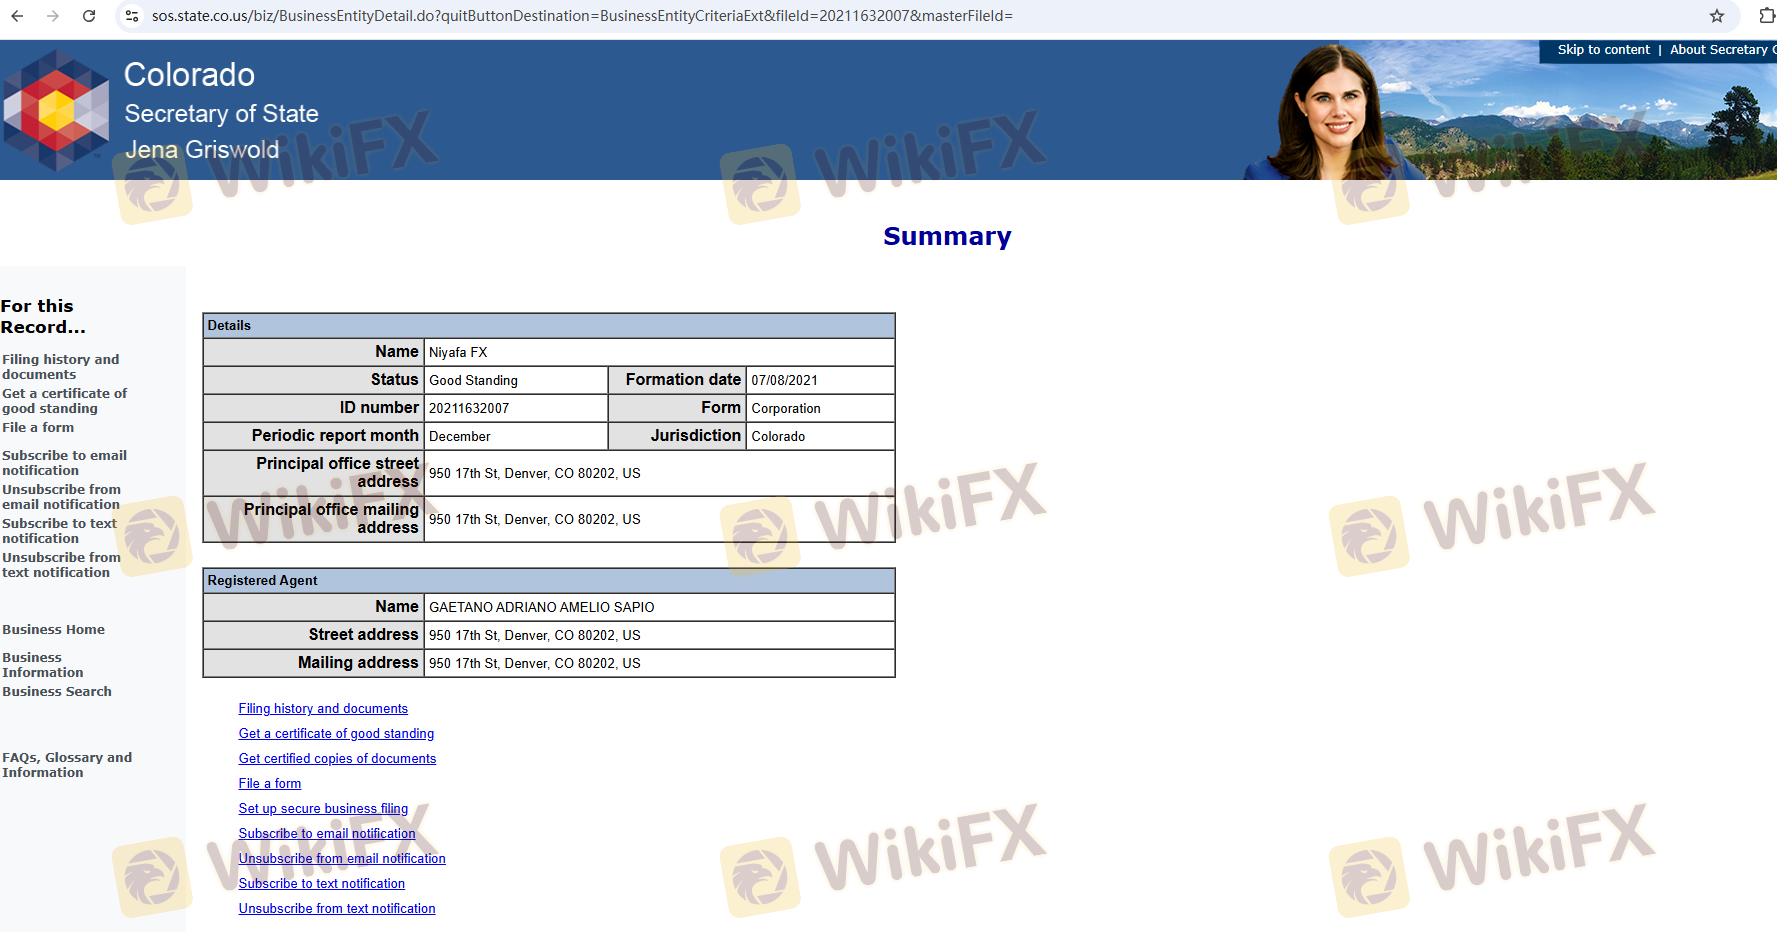The height and width of the screenshot is (932, 1777).
Task: Open the browser extensions icon
Action: (1766, 16)
